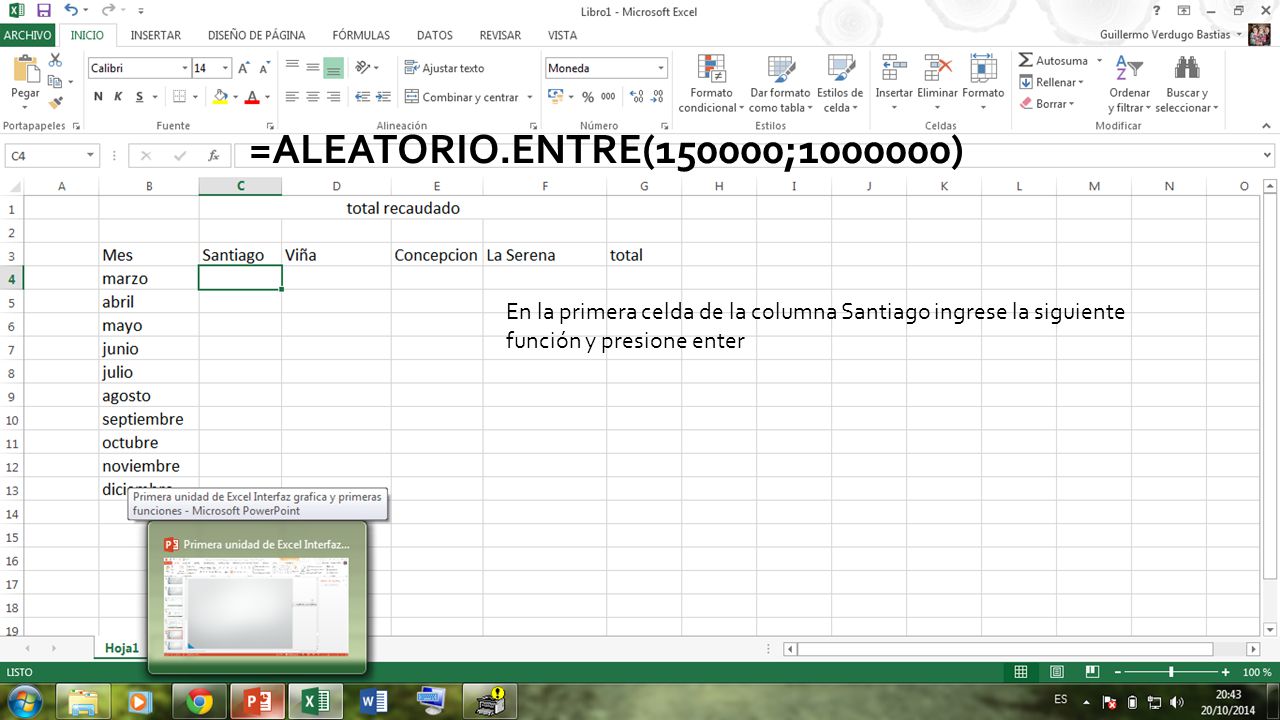Switch to page layout view in the status bar

point(1057,672)
